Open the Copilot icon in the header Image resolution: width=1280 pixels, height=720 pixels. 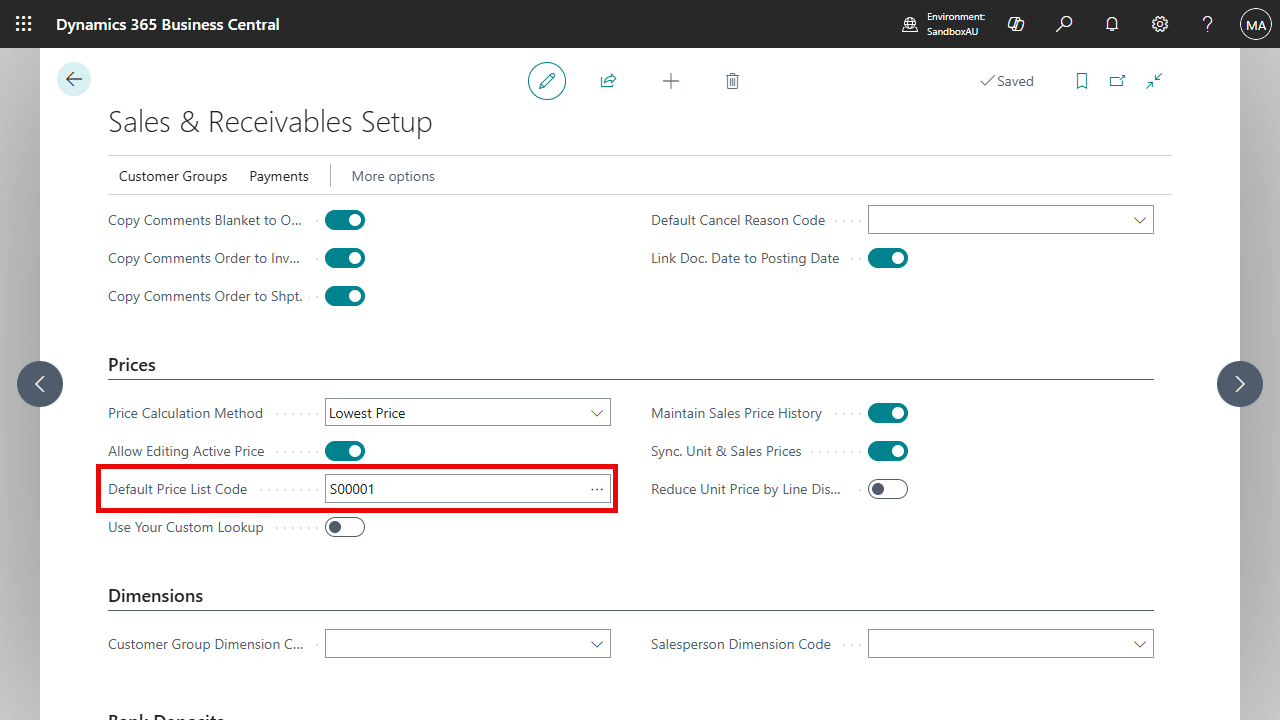(x=1016, y=24)
